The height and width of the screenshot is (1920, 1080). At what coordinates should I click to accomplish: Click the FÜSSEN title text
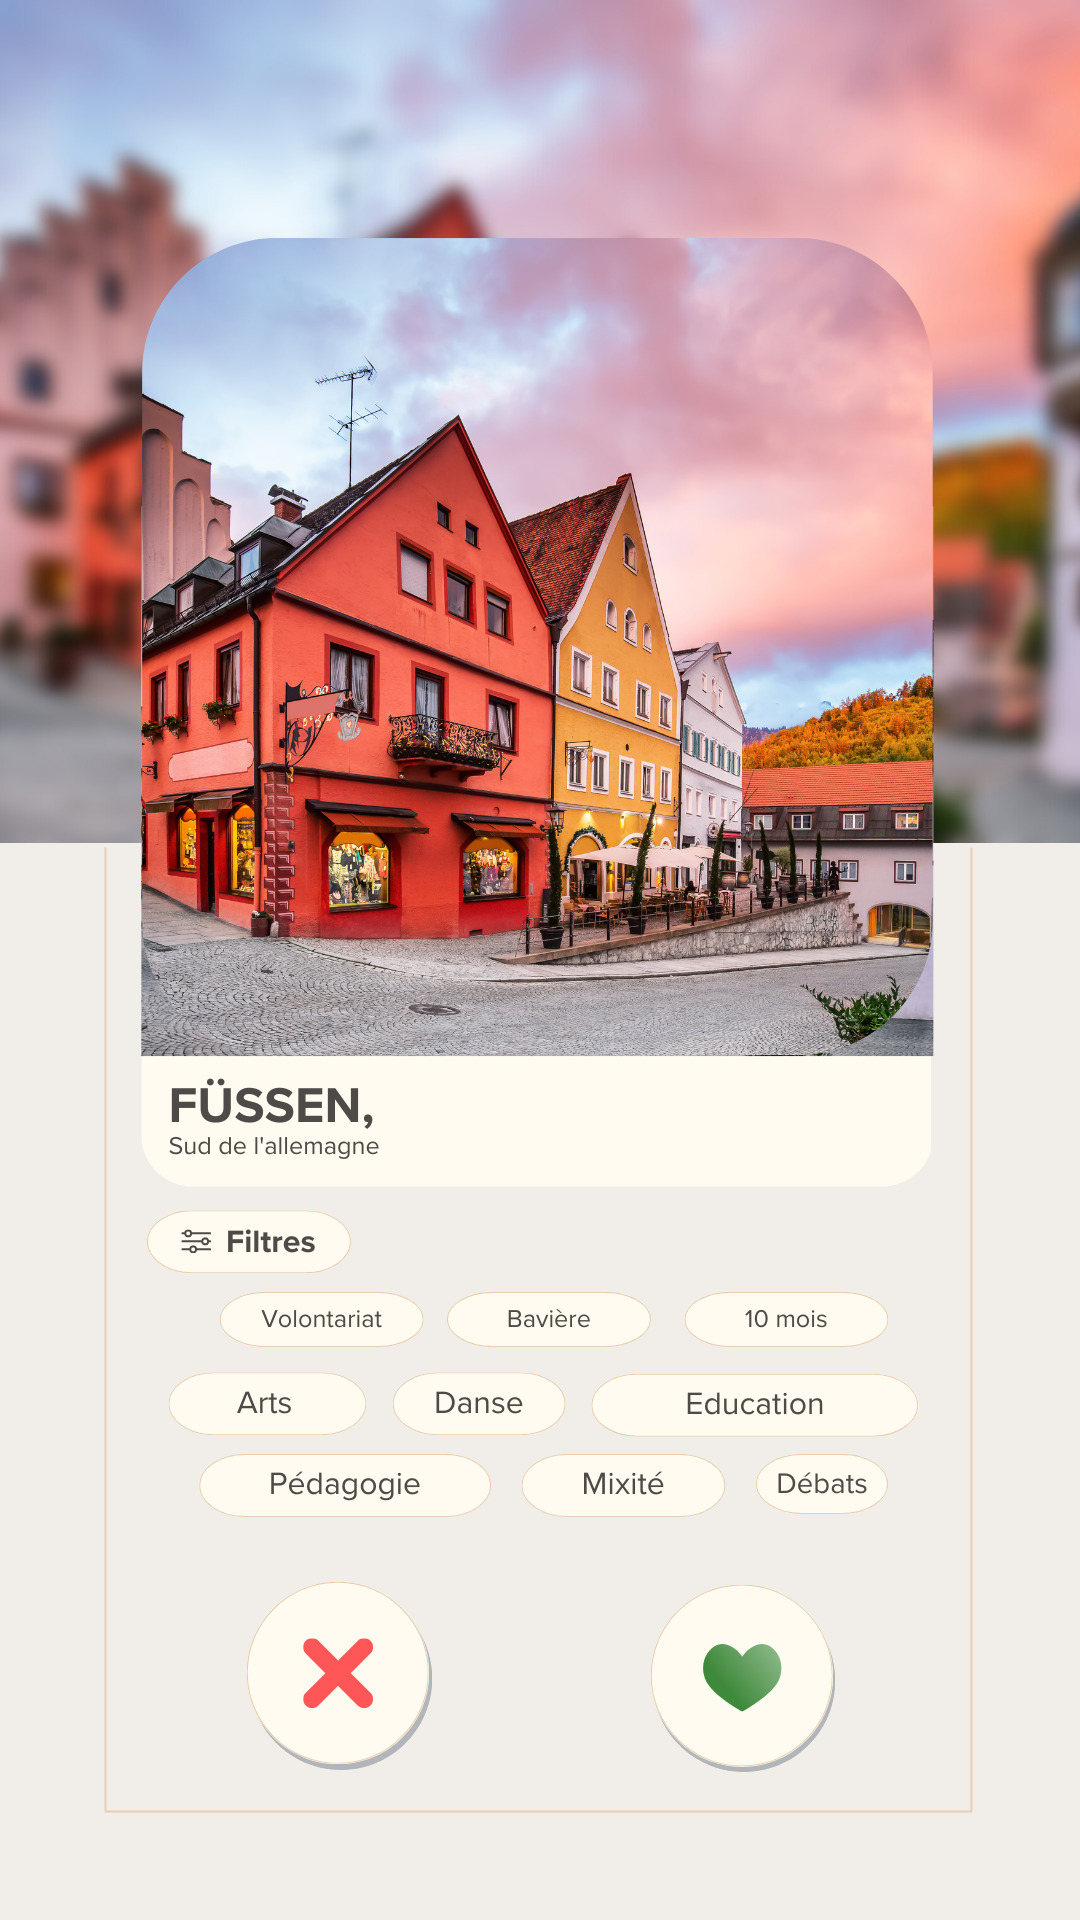271,1105
